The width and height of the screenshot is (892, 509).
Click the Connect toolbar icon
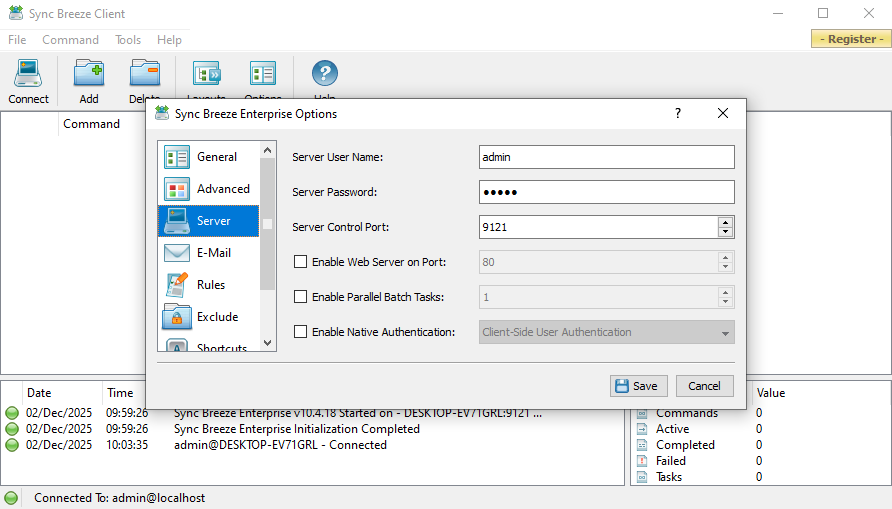28,80
